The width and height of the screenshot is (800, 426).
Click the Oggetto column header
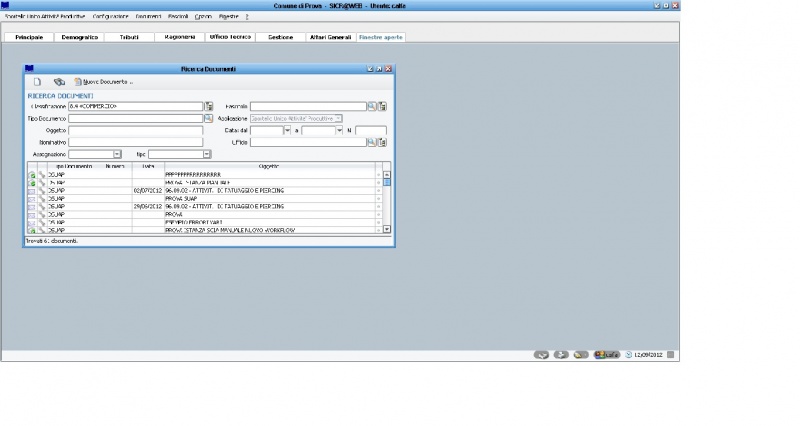[269, 166]
